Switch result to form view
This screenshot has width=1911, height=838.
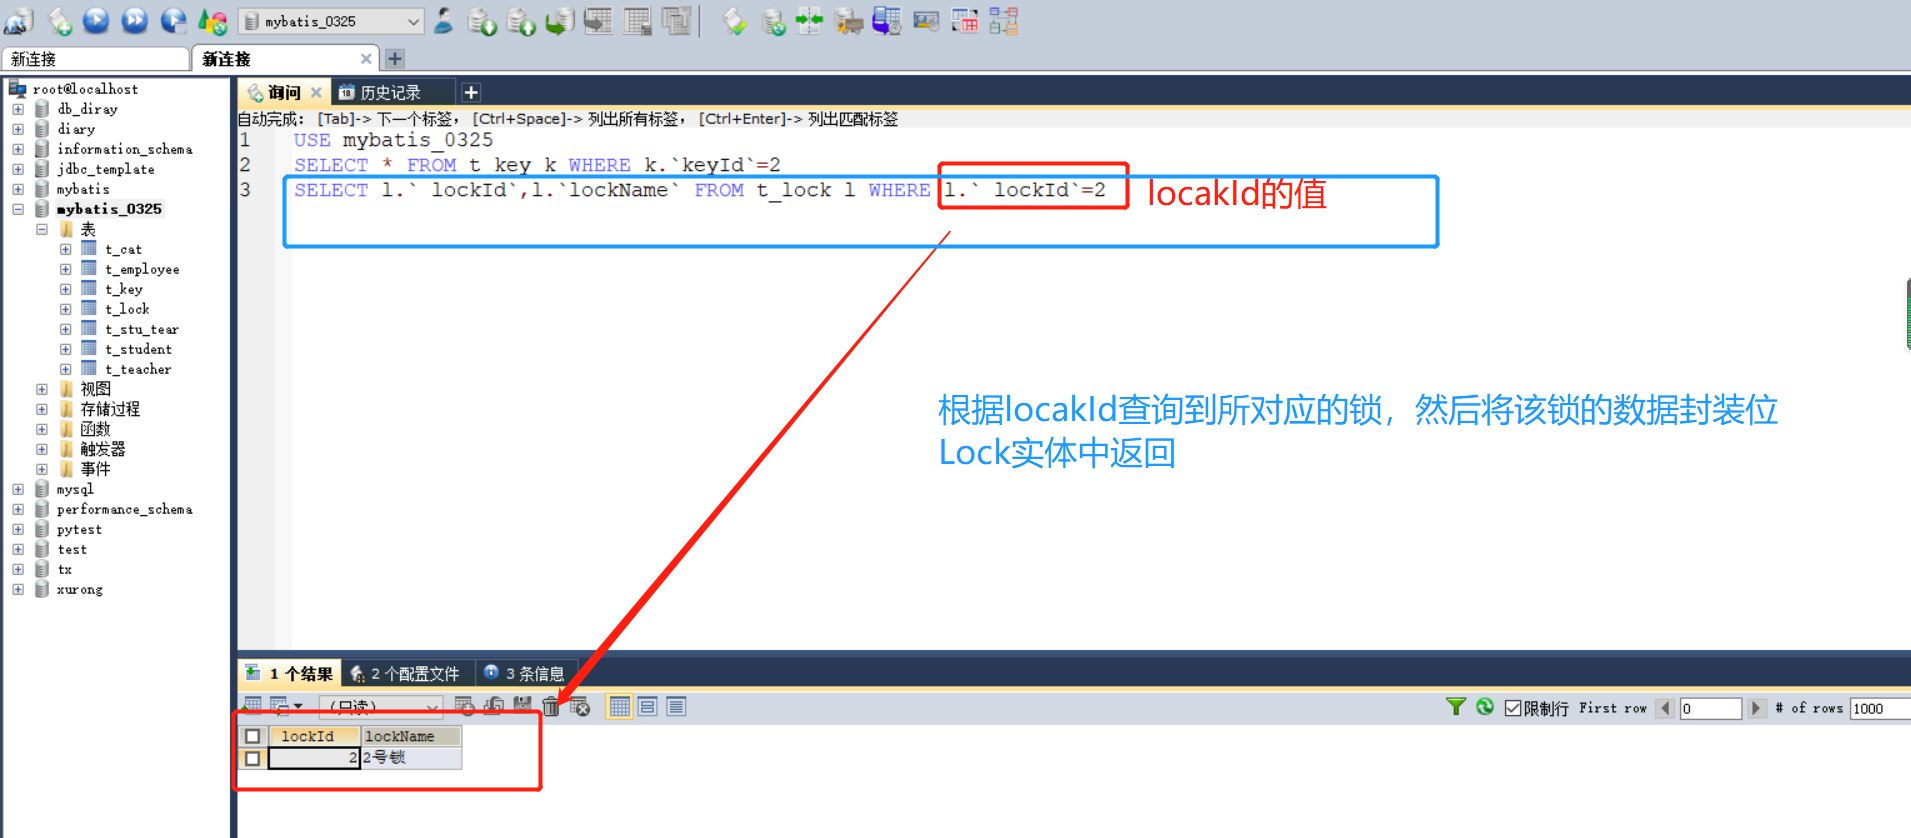pyautogui.click(x=648, y=707)
